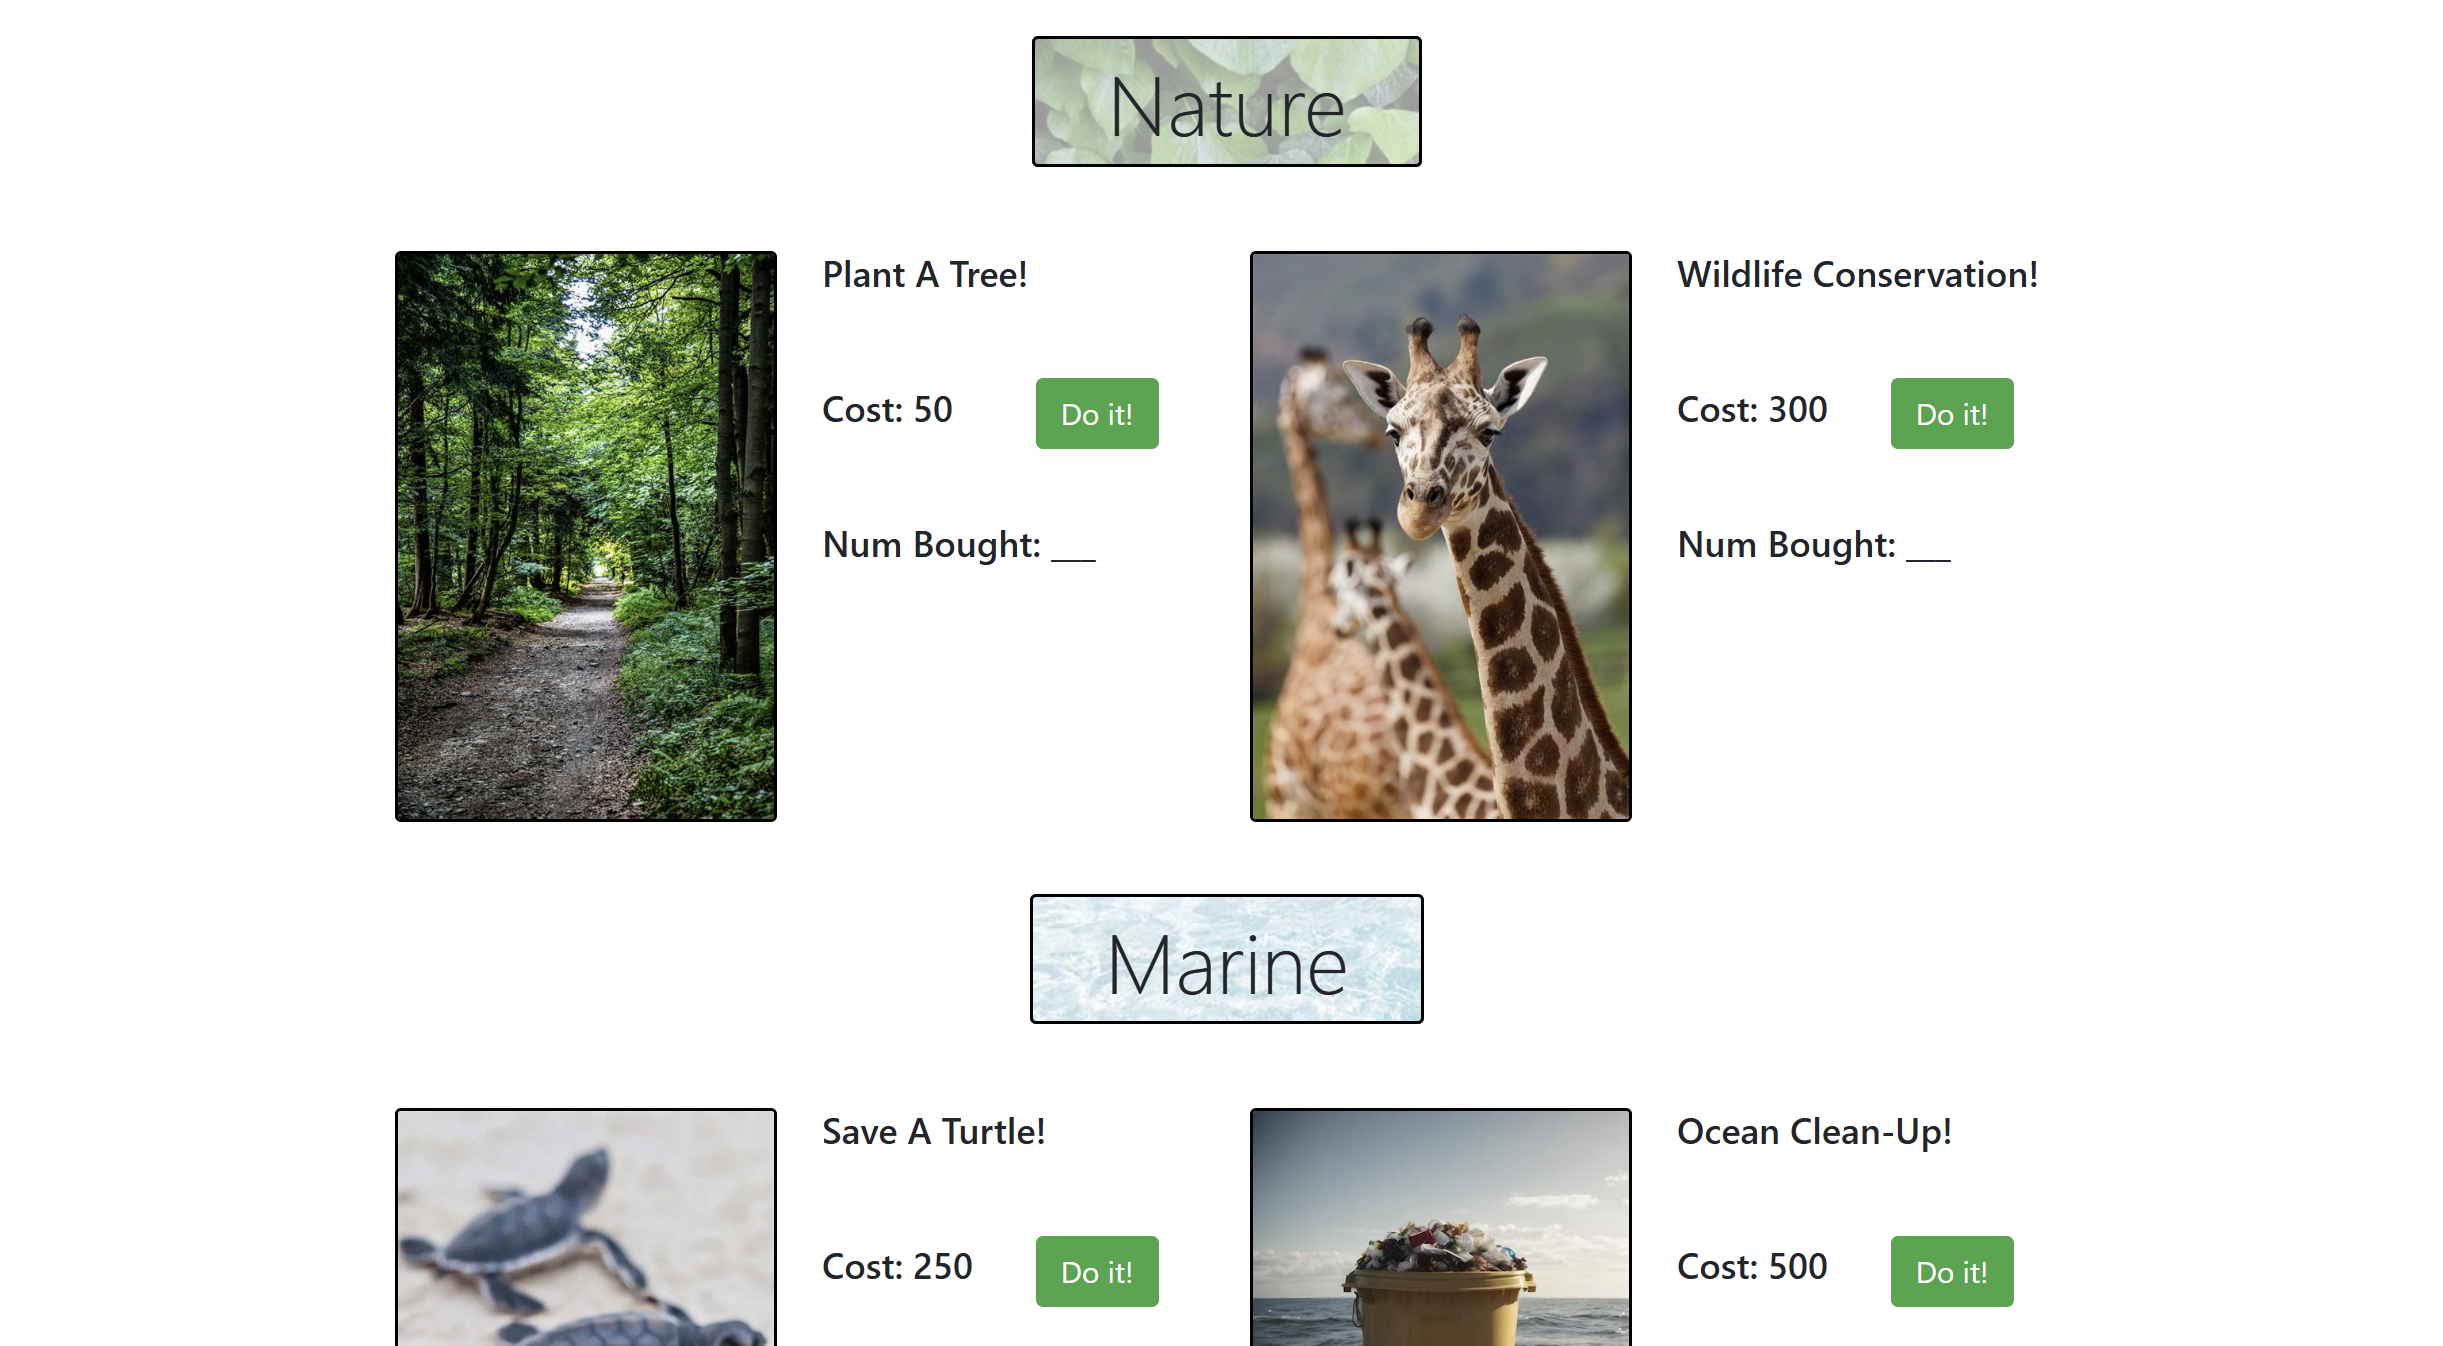
Task: Click the Marine section banner
Action: coord(1226,959)
